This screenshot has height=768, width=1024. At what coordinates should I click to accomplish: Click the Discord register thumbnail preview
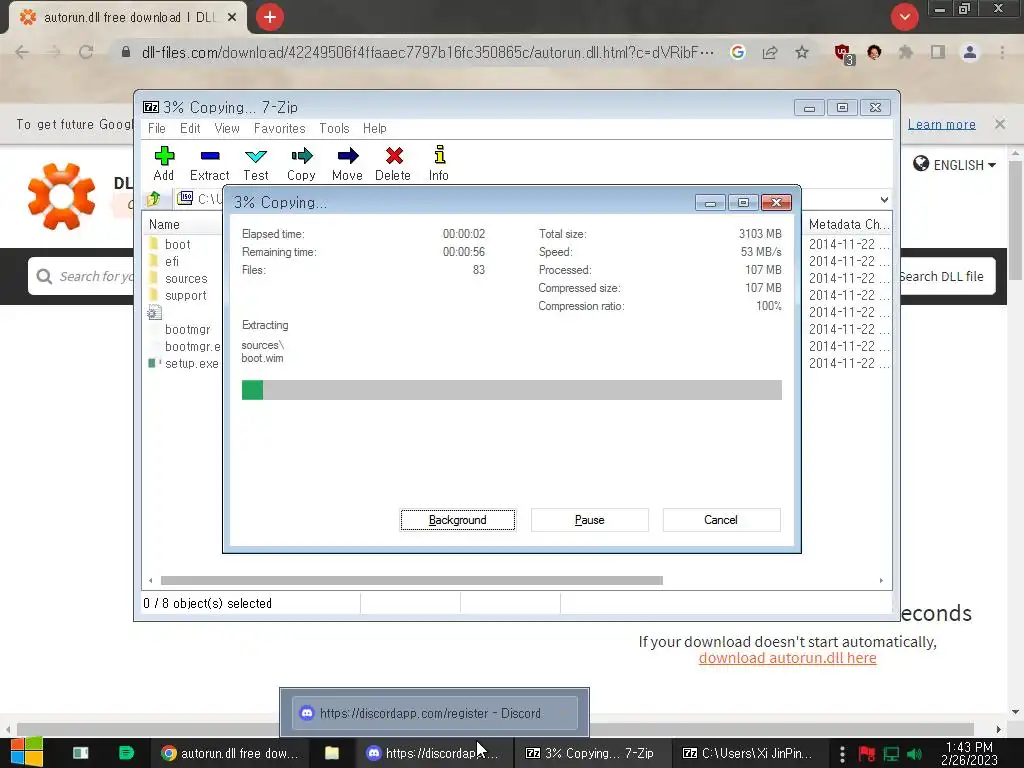click(434, 712)
